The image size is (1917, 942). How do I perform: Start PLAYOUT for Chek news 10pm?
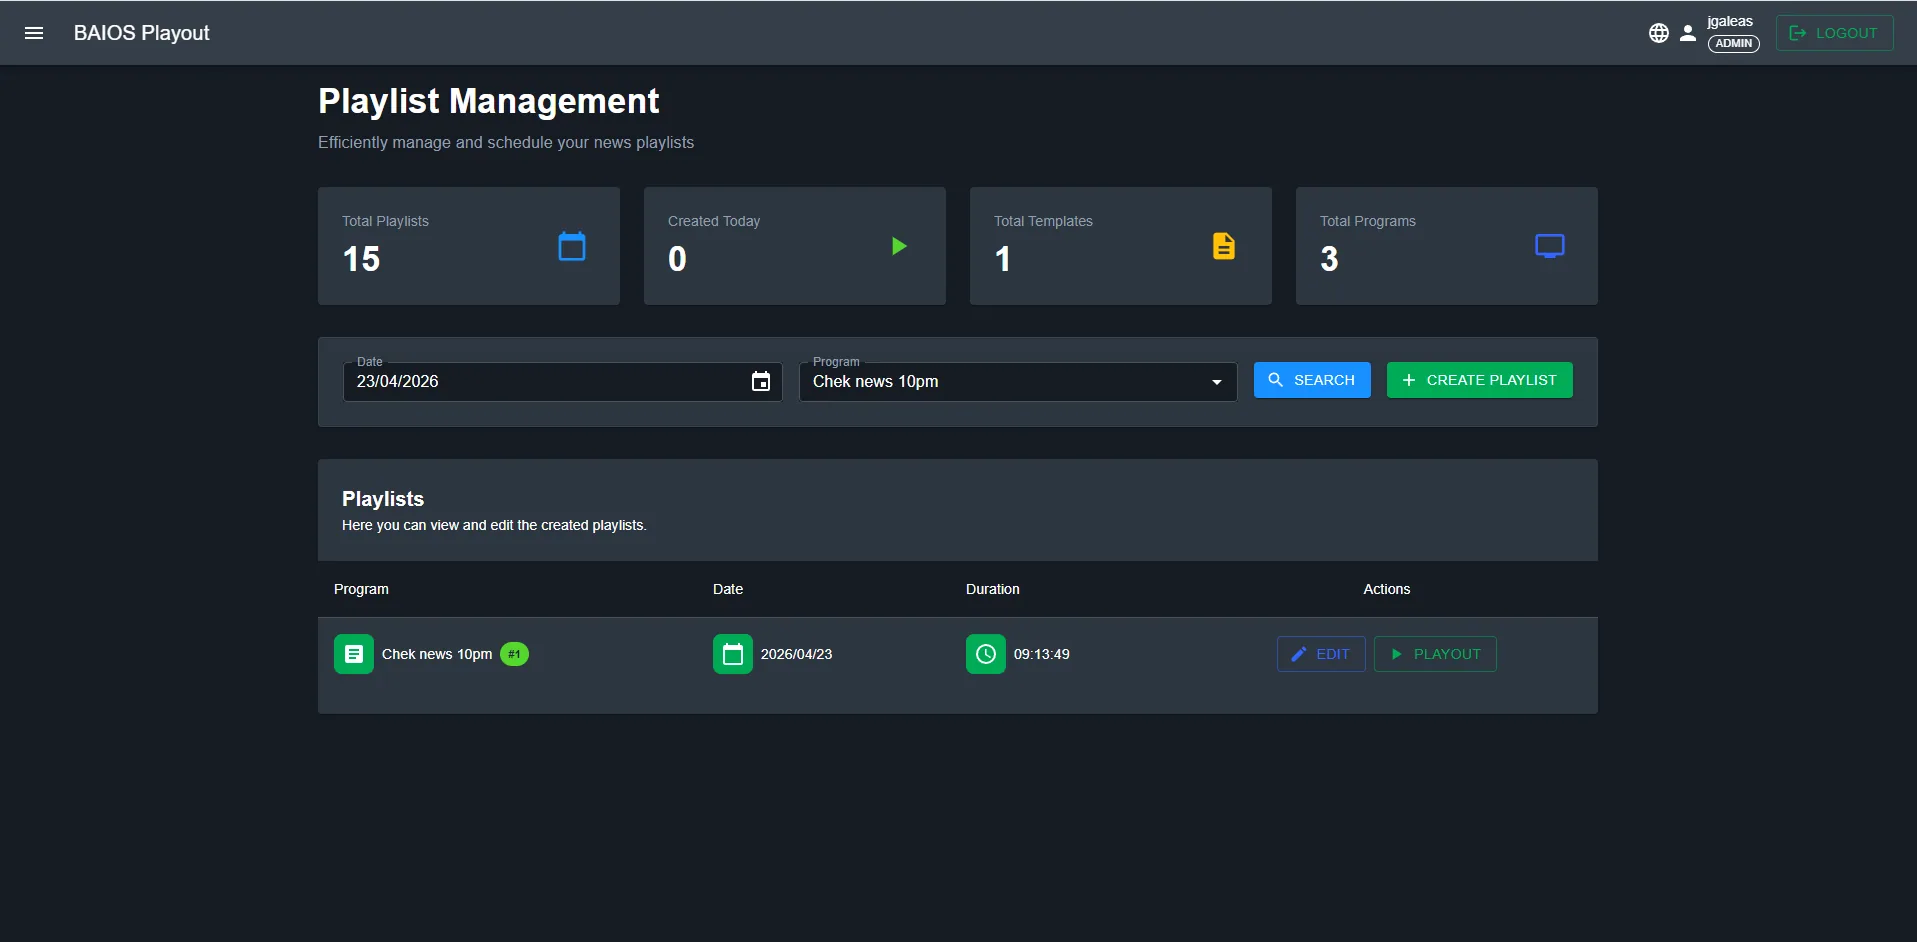pos(1435,654)
